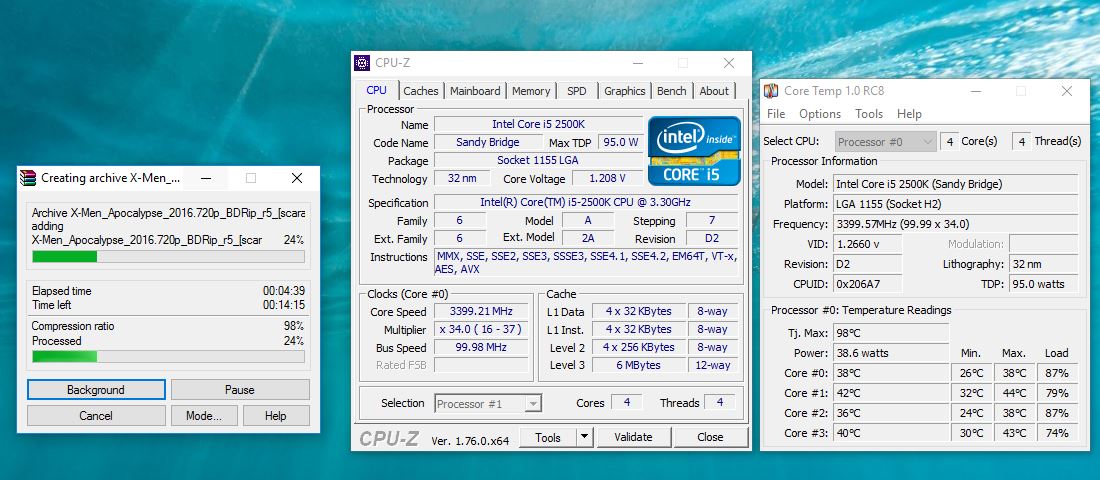Send archiving to Background
Image resolution: width=1100 pixels, height=480 pixels.
[x=96, y=390]
